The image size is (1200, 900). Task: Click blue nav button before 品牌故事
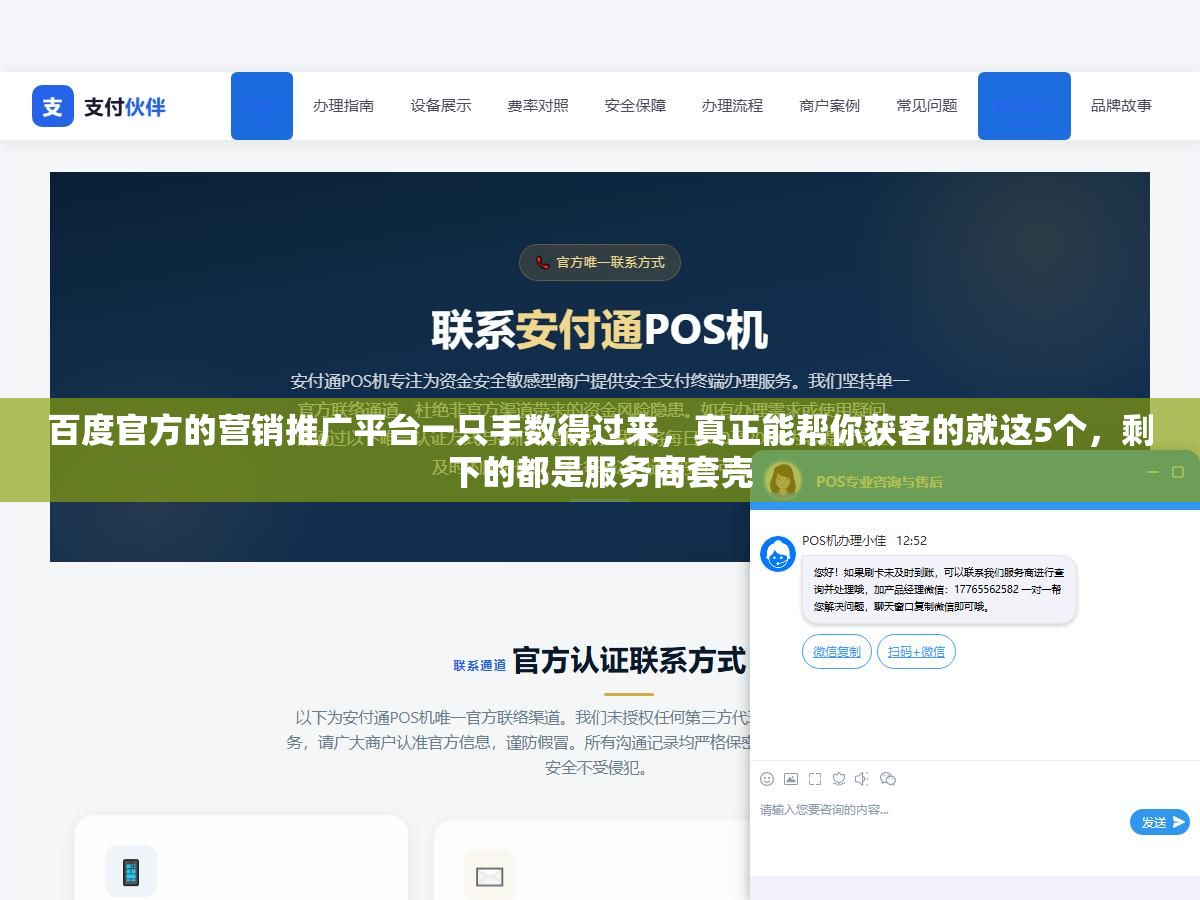point(1024,106)
